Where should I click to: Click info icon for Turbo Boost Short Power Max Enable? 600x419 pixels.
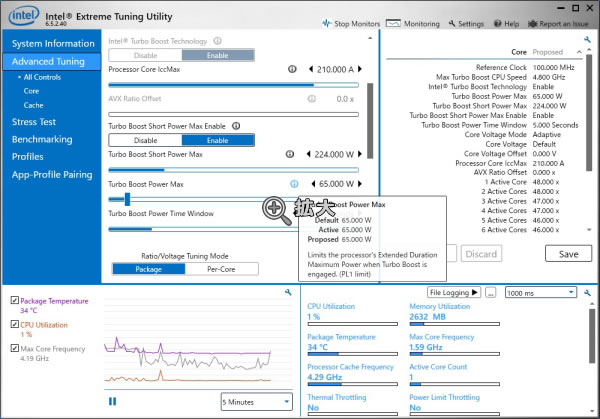pyautogui.click(x=236, y=126)
